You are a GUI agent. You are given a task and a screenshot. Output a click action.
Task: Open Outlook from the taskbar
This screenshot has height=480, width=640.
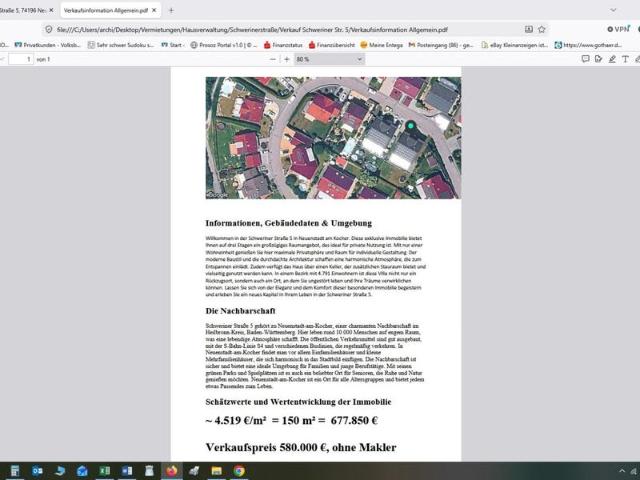click(x=37, y=471)
